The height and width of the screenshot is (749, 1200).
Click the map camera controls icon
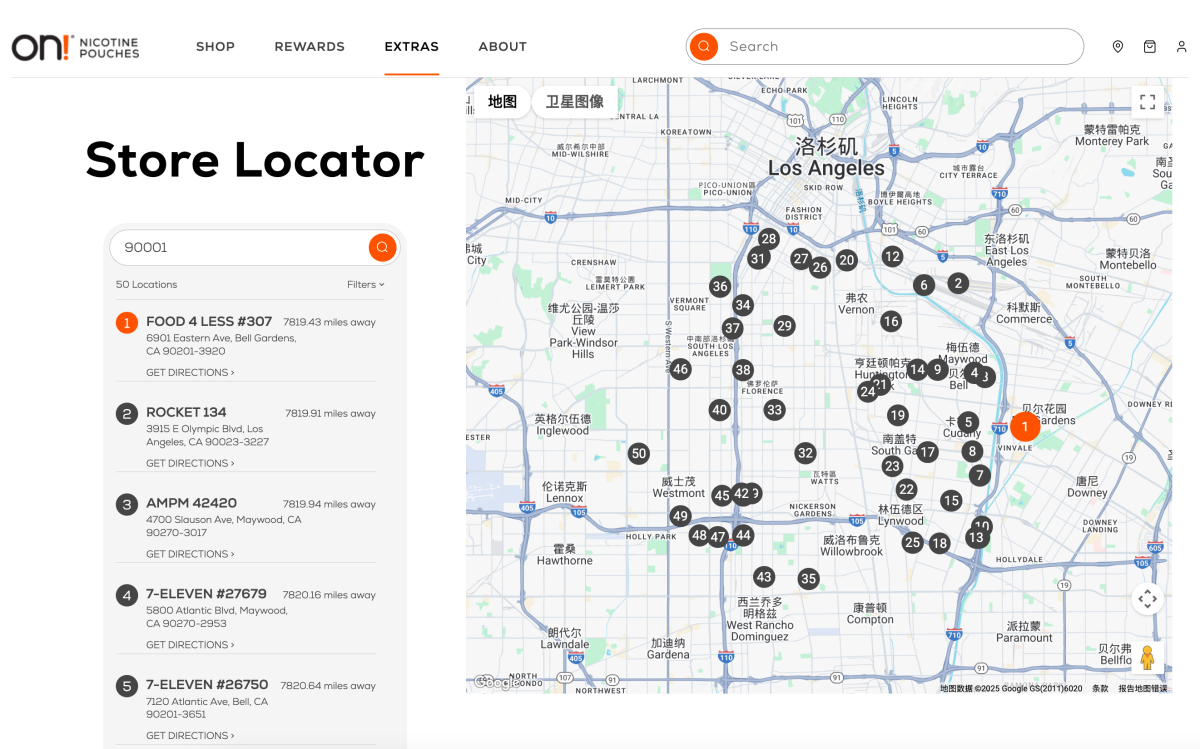coord(1147,599)
